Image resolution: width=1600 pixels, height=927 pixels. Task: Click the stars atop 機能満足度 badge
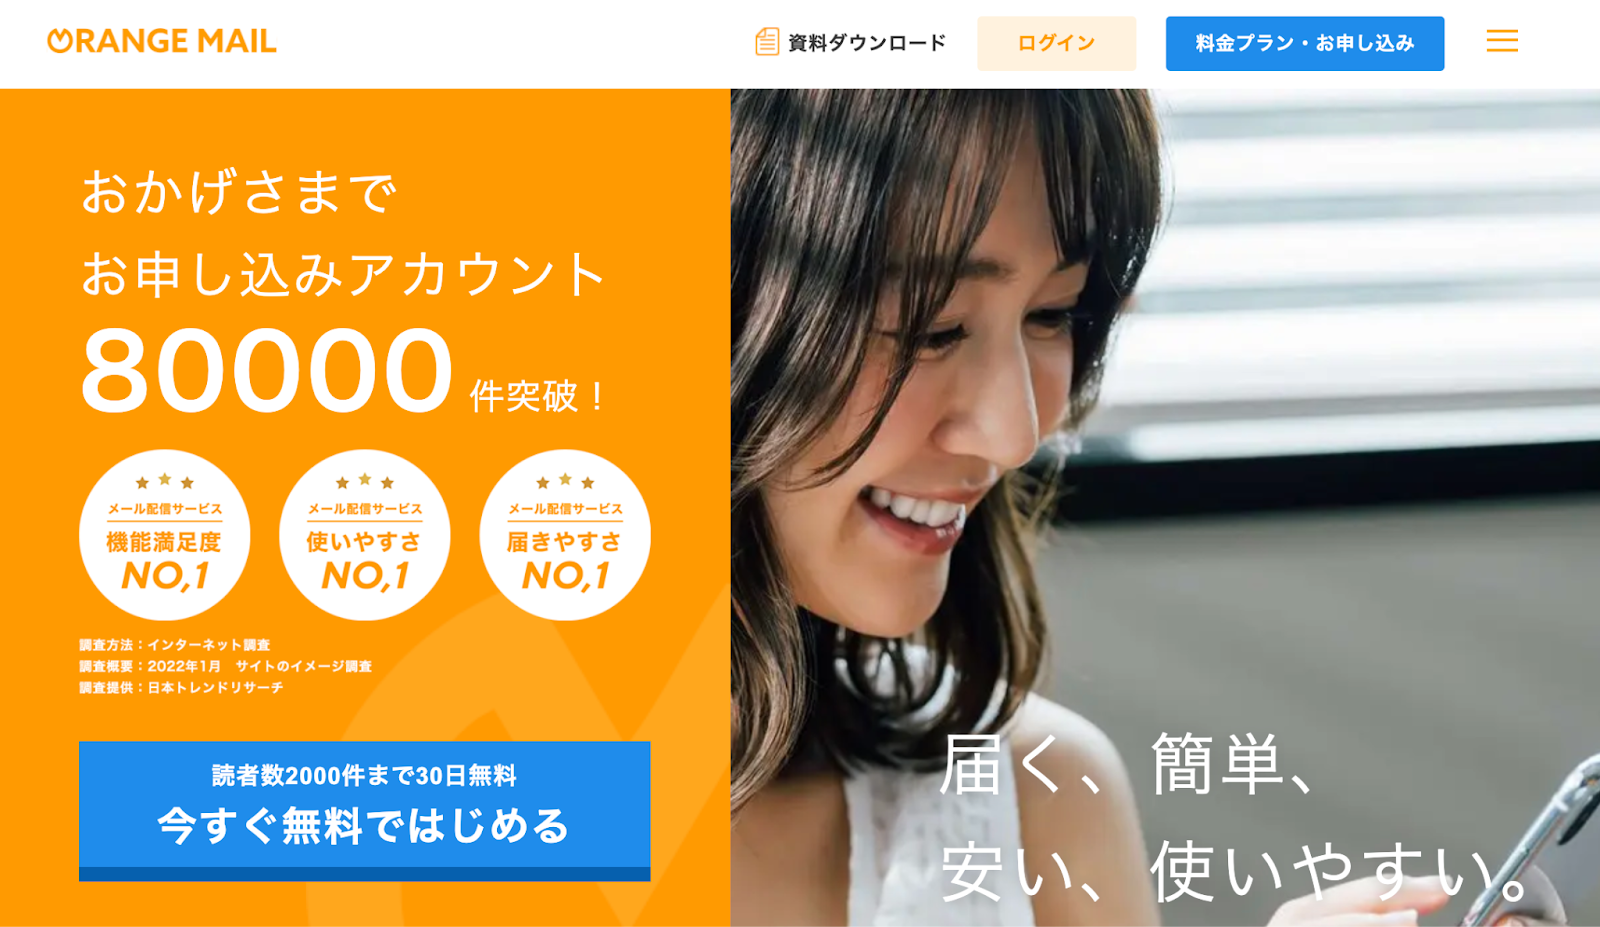tap(165, 481)
